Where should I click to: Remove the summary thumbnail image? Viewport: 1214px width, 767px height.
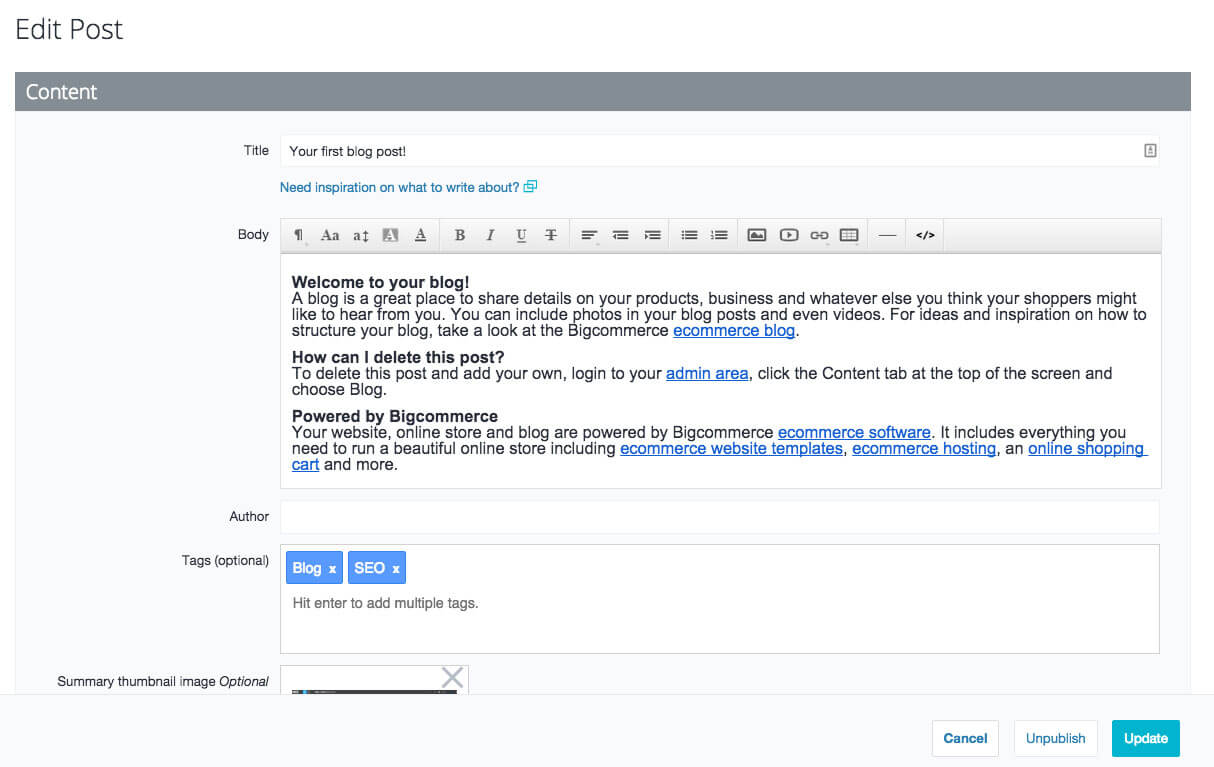point(452,678)
